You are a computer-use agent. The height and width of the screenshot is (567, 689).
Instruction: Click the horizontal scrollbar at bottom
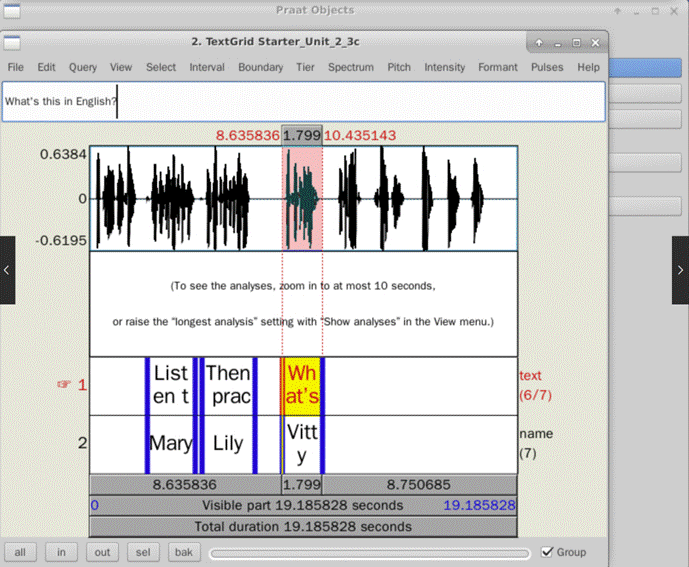pos(370,553)
